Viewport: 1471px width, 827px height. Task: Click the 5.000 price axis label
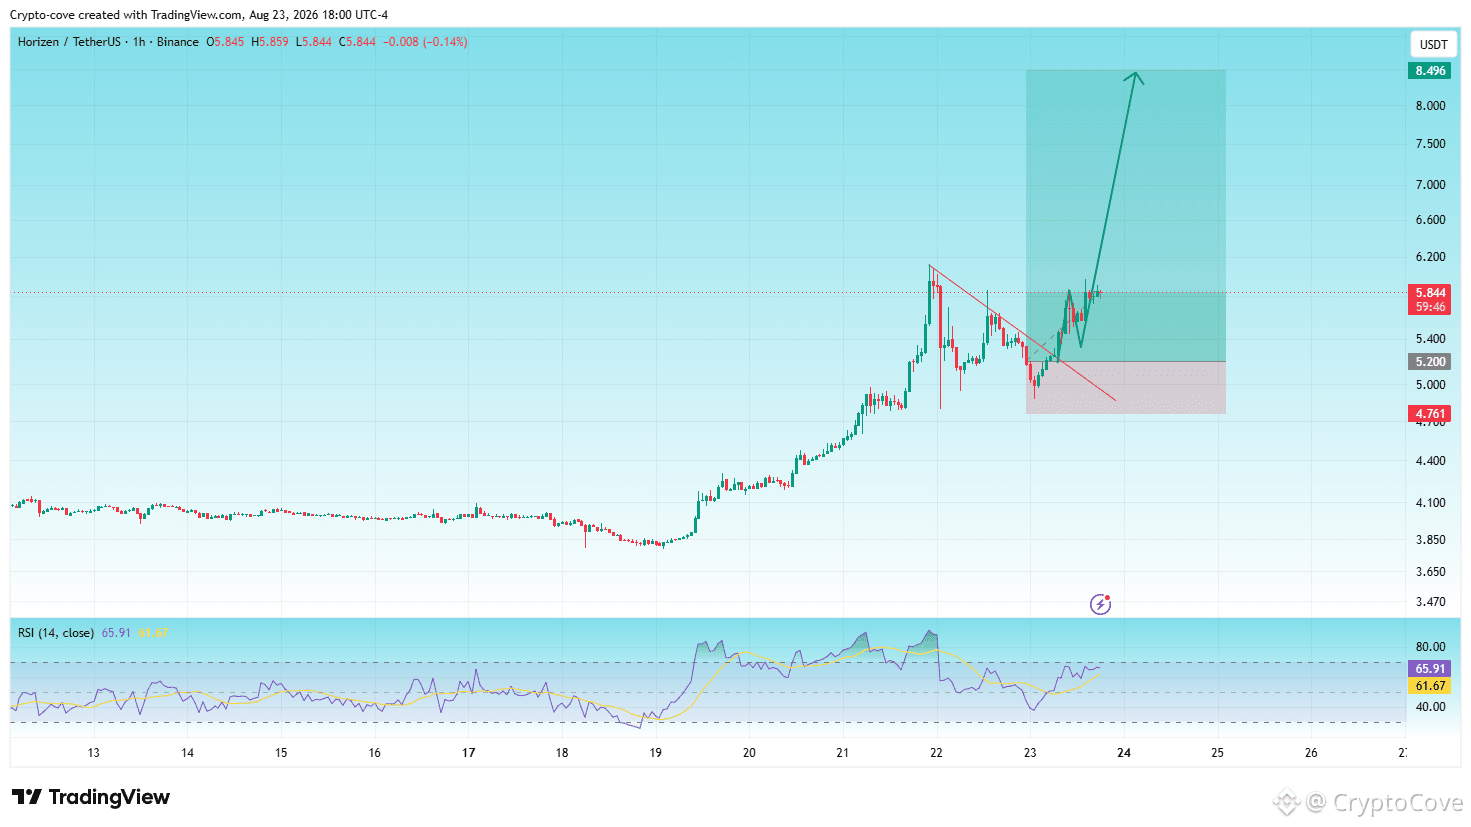click(x=1430, y=385)
